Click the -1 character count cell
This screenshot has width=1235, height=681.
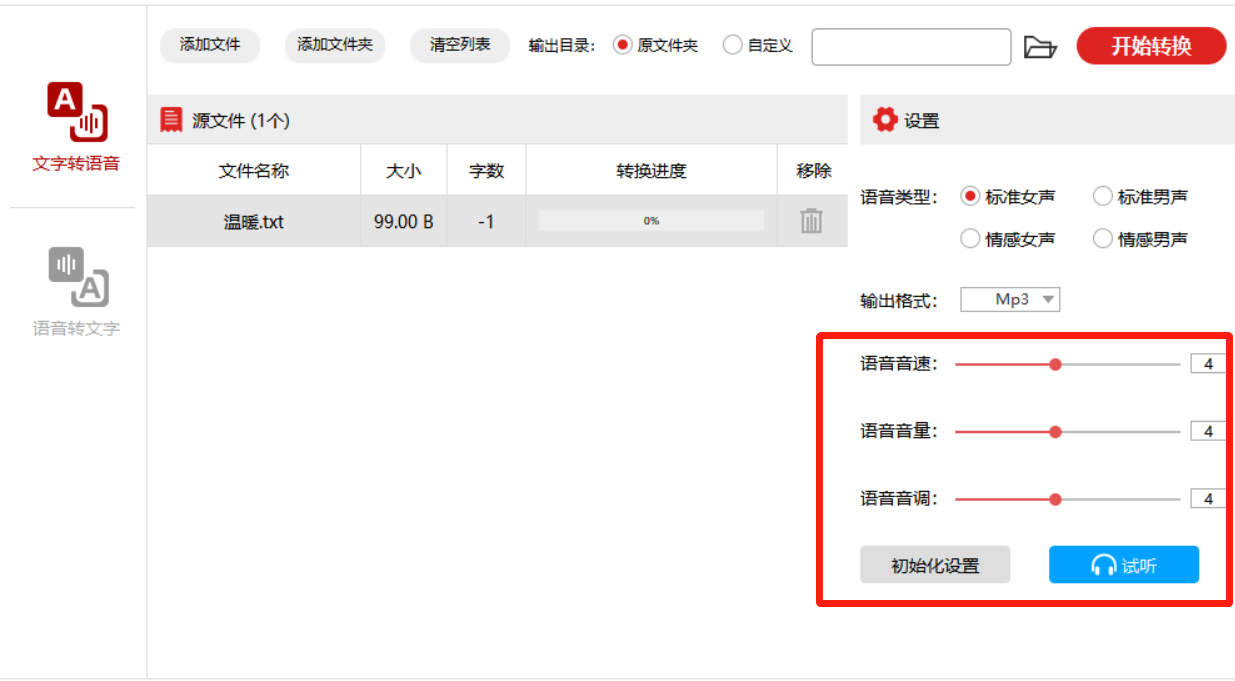(x=486, y=221)
